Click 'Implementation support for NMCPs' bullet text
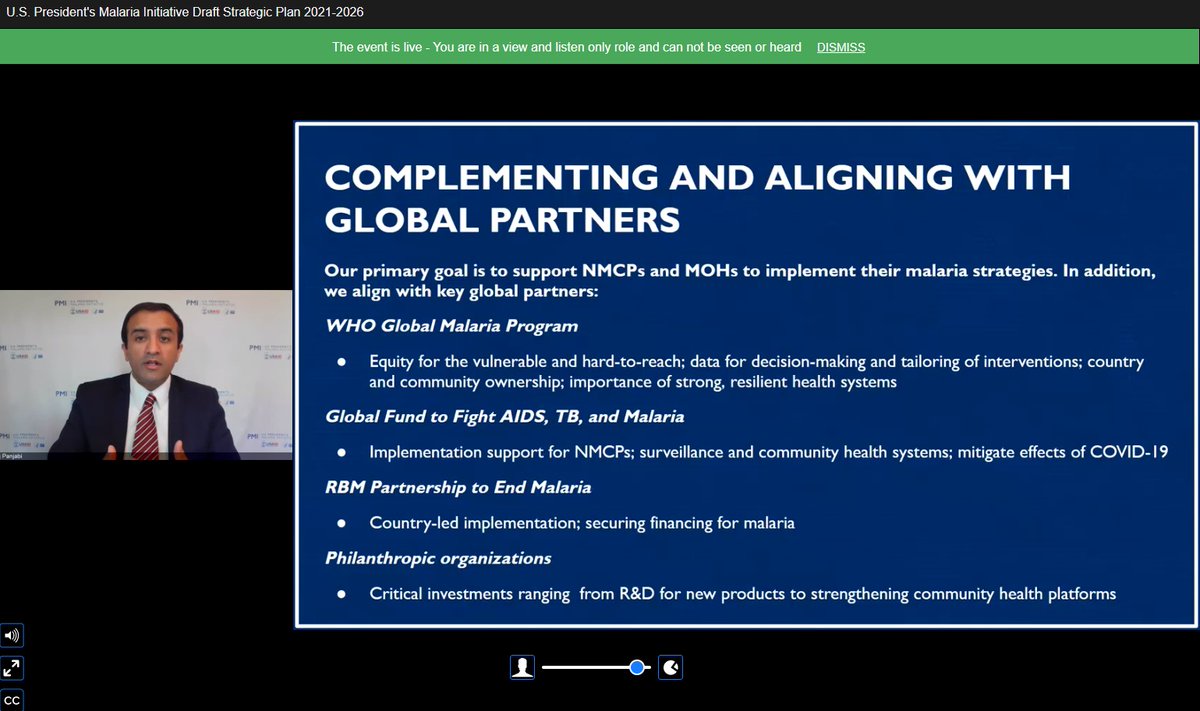 (x=769, y=452)
